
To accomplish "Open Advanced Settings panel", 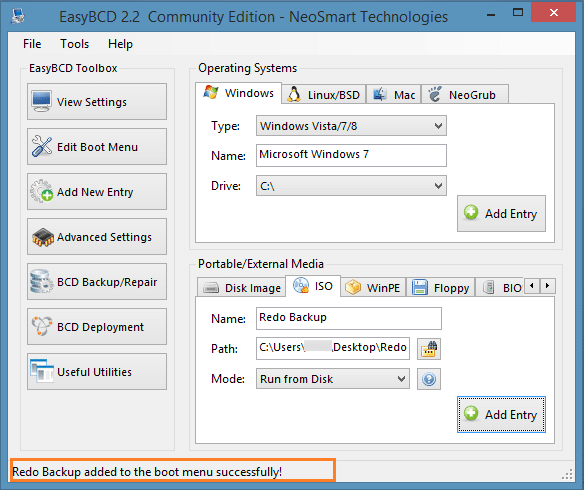I will coord(97,236).
